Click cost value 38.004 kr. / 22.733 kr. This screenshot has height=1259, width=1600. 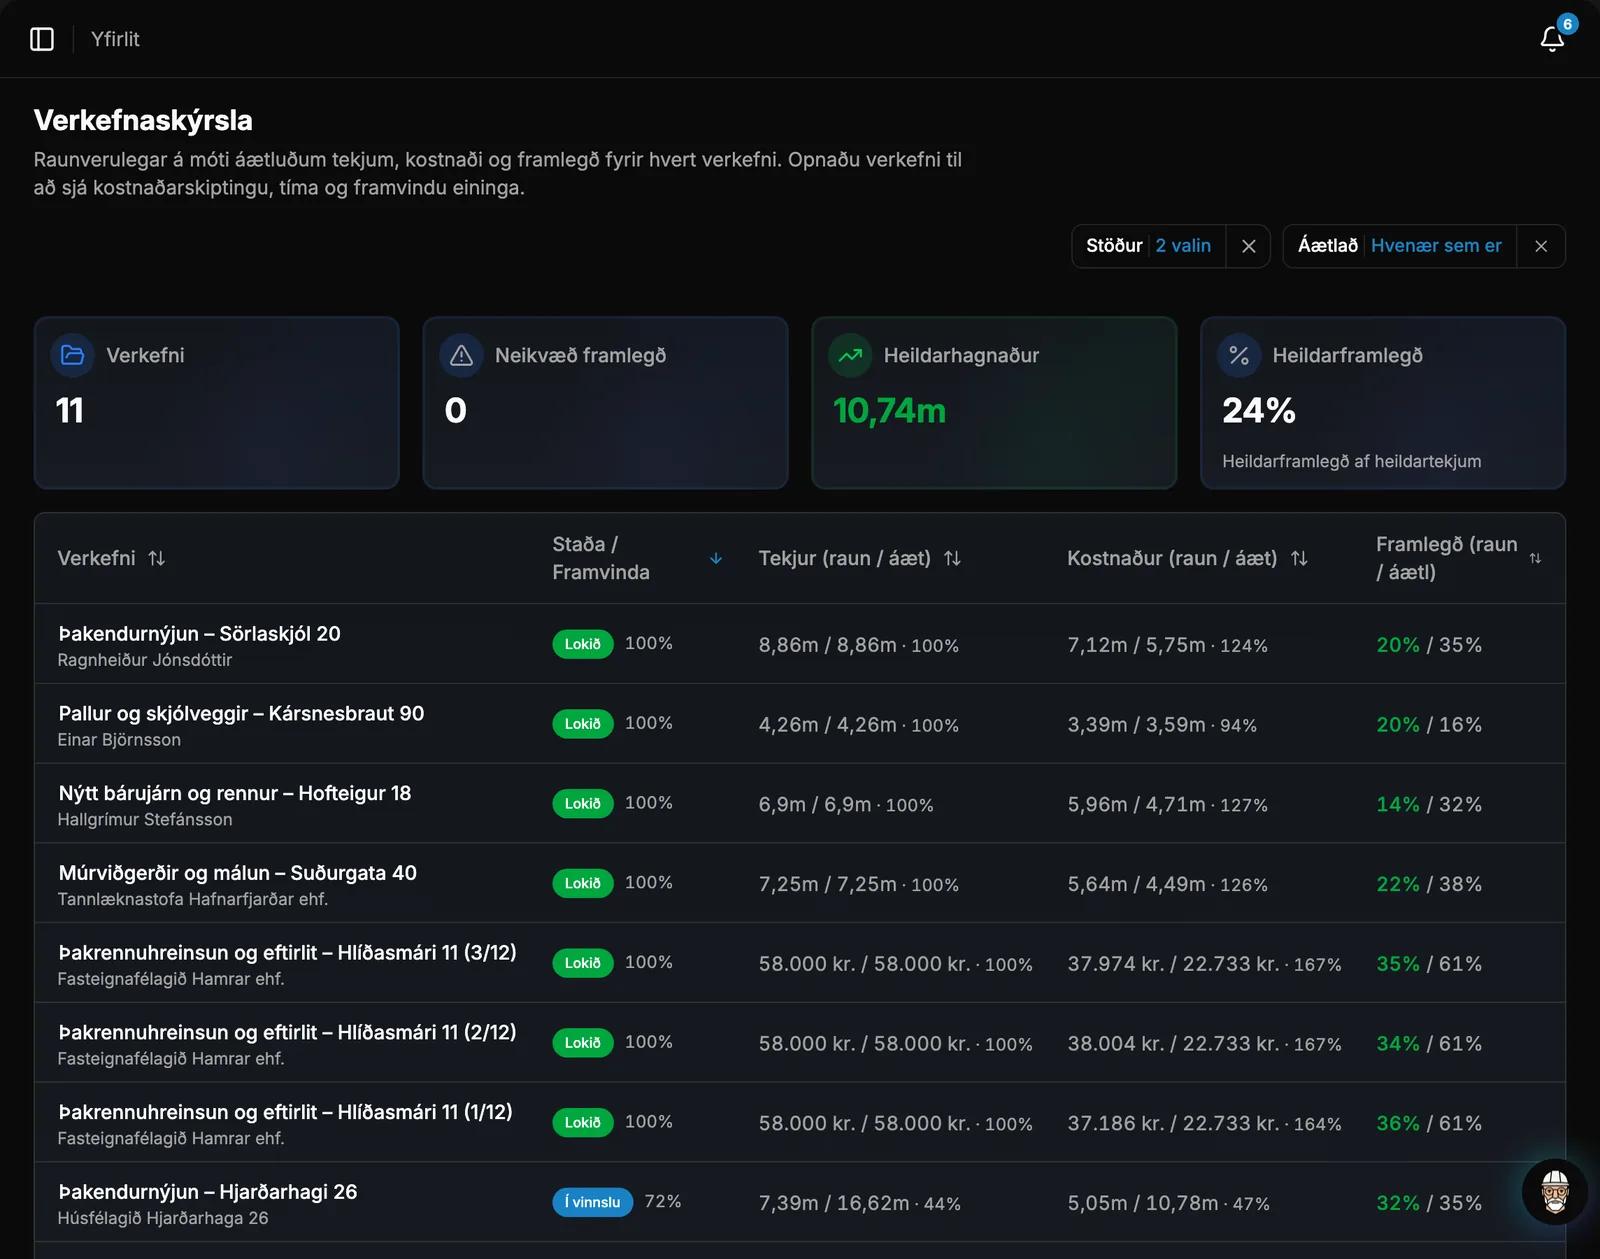tap(1173, 1043)
